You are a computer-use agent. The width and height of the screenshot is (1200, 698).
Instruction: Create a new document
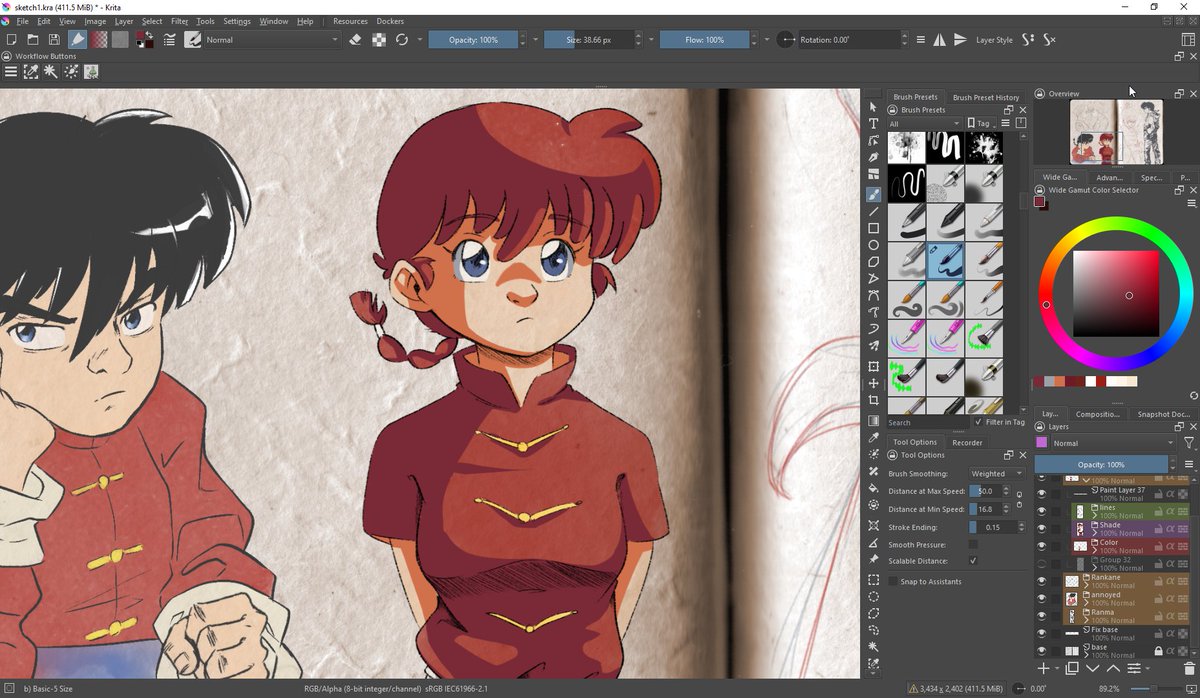[11, 40]
